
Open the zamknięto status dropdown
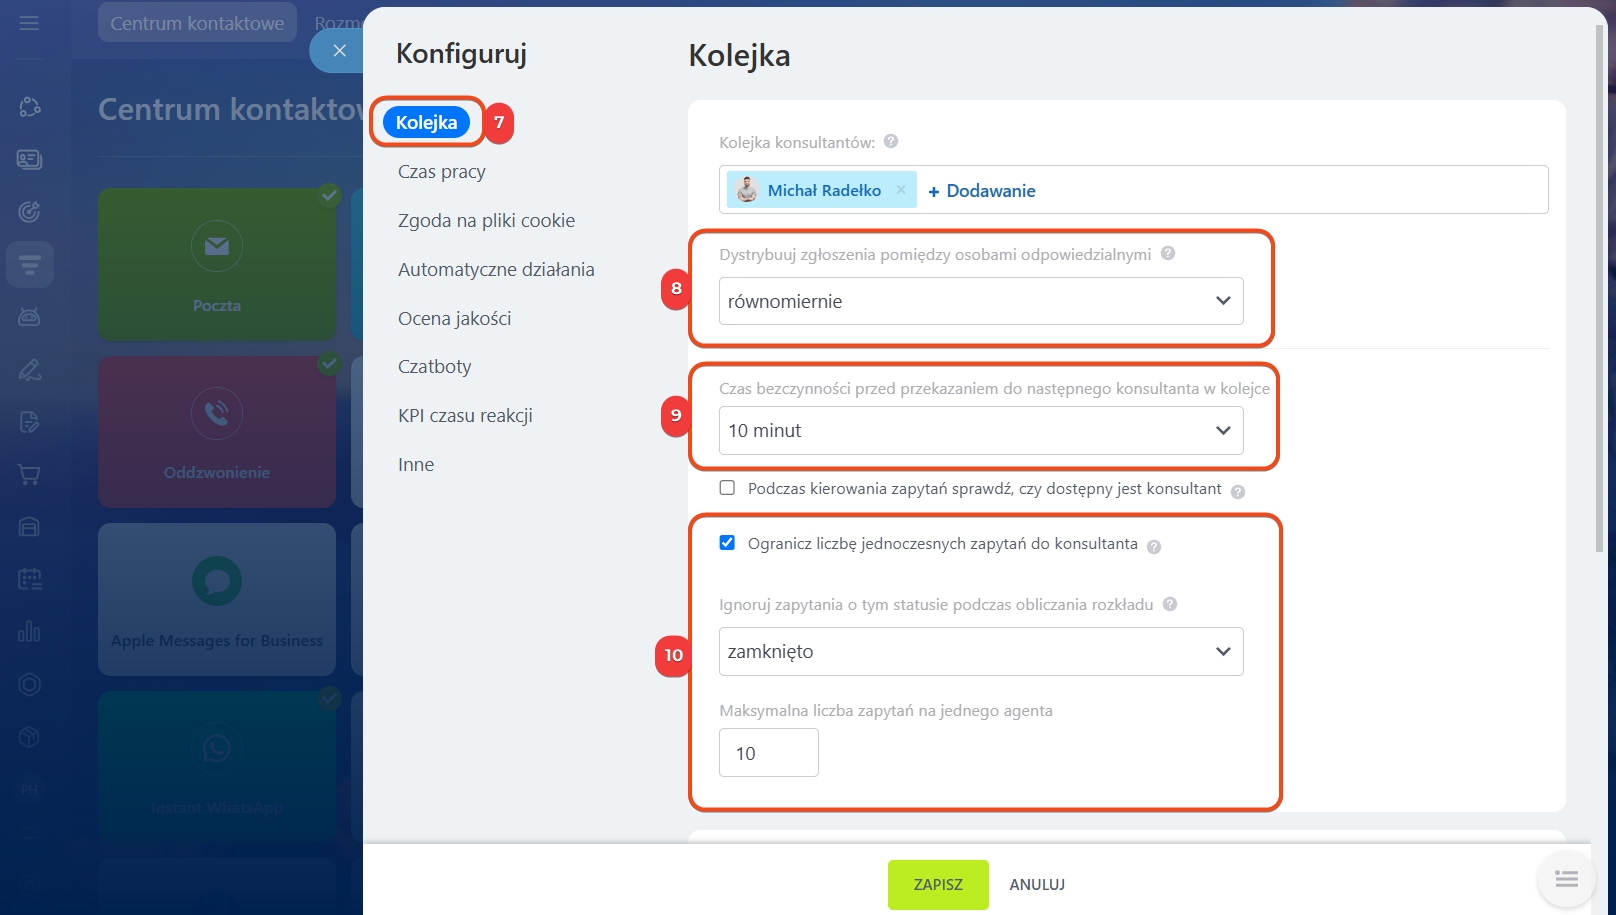pos(981,651)
